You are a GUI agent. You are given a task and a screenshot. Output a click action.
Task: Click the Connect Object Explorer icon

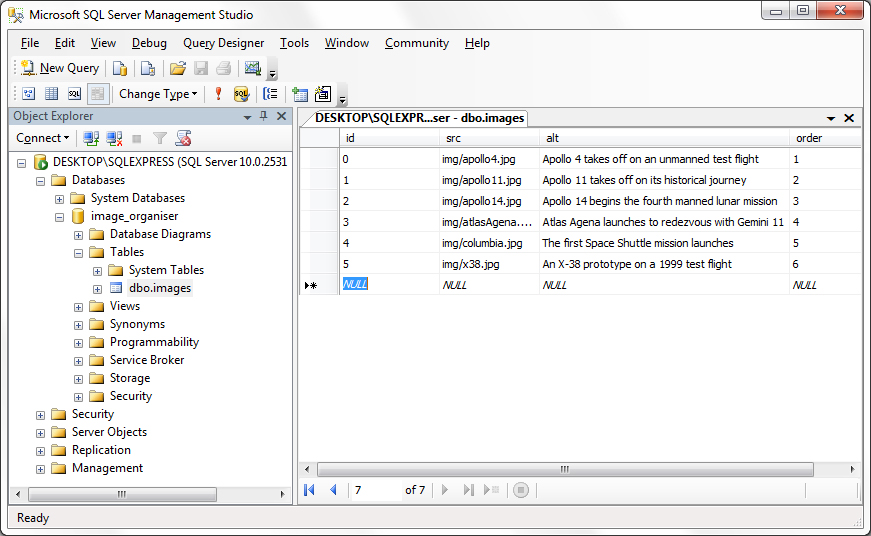click(x=91, y=138)
